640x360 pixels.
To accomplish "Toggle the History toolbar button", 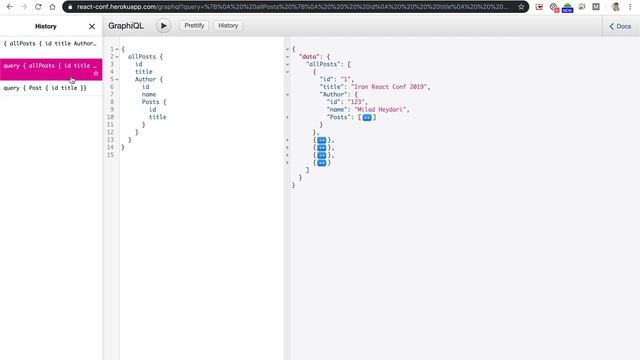I will [x=228, y=26].
